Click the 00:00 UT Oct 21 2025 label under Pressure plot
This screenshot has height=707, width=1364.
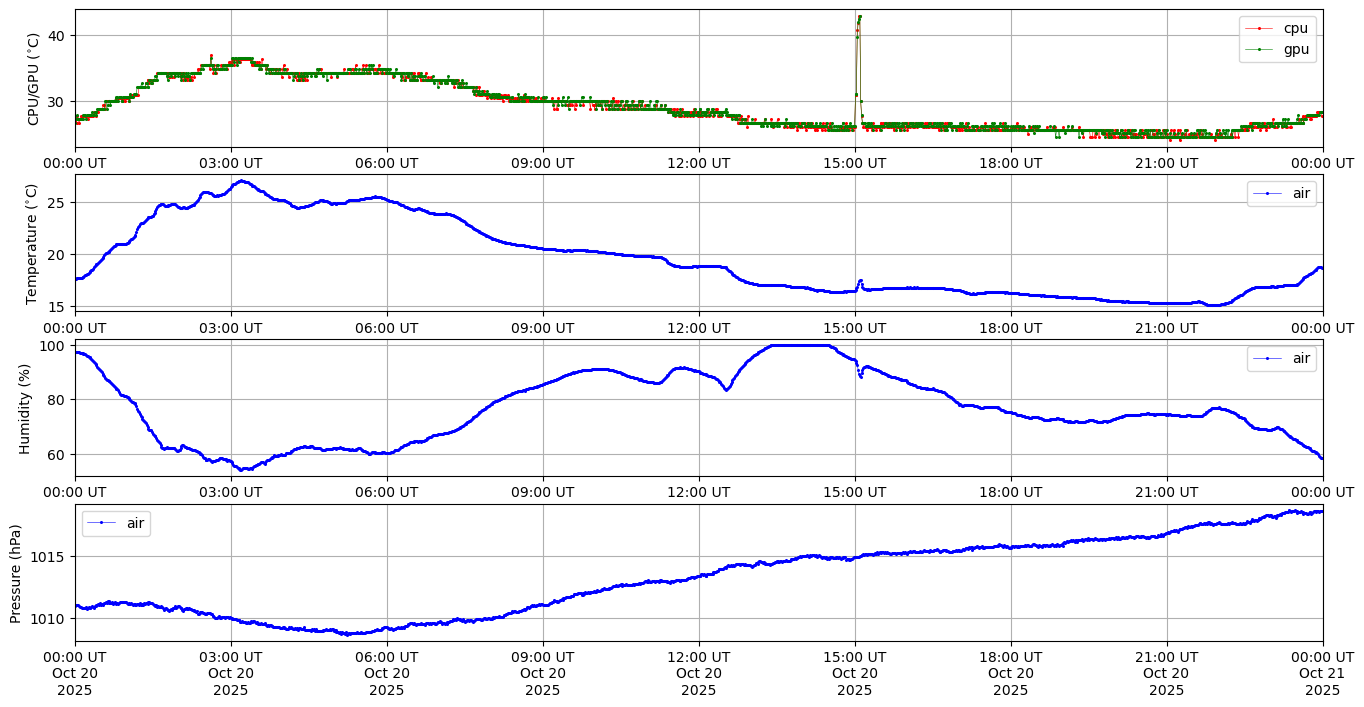(1322, 675)
